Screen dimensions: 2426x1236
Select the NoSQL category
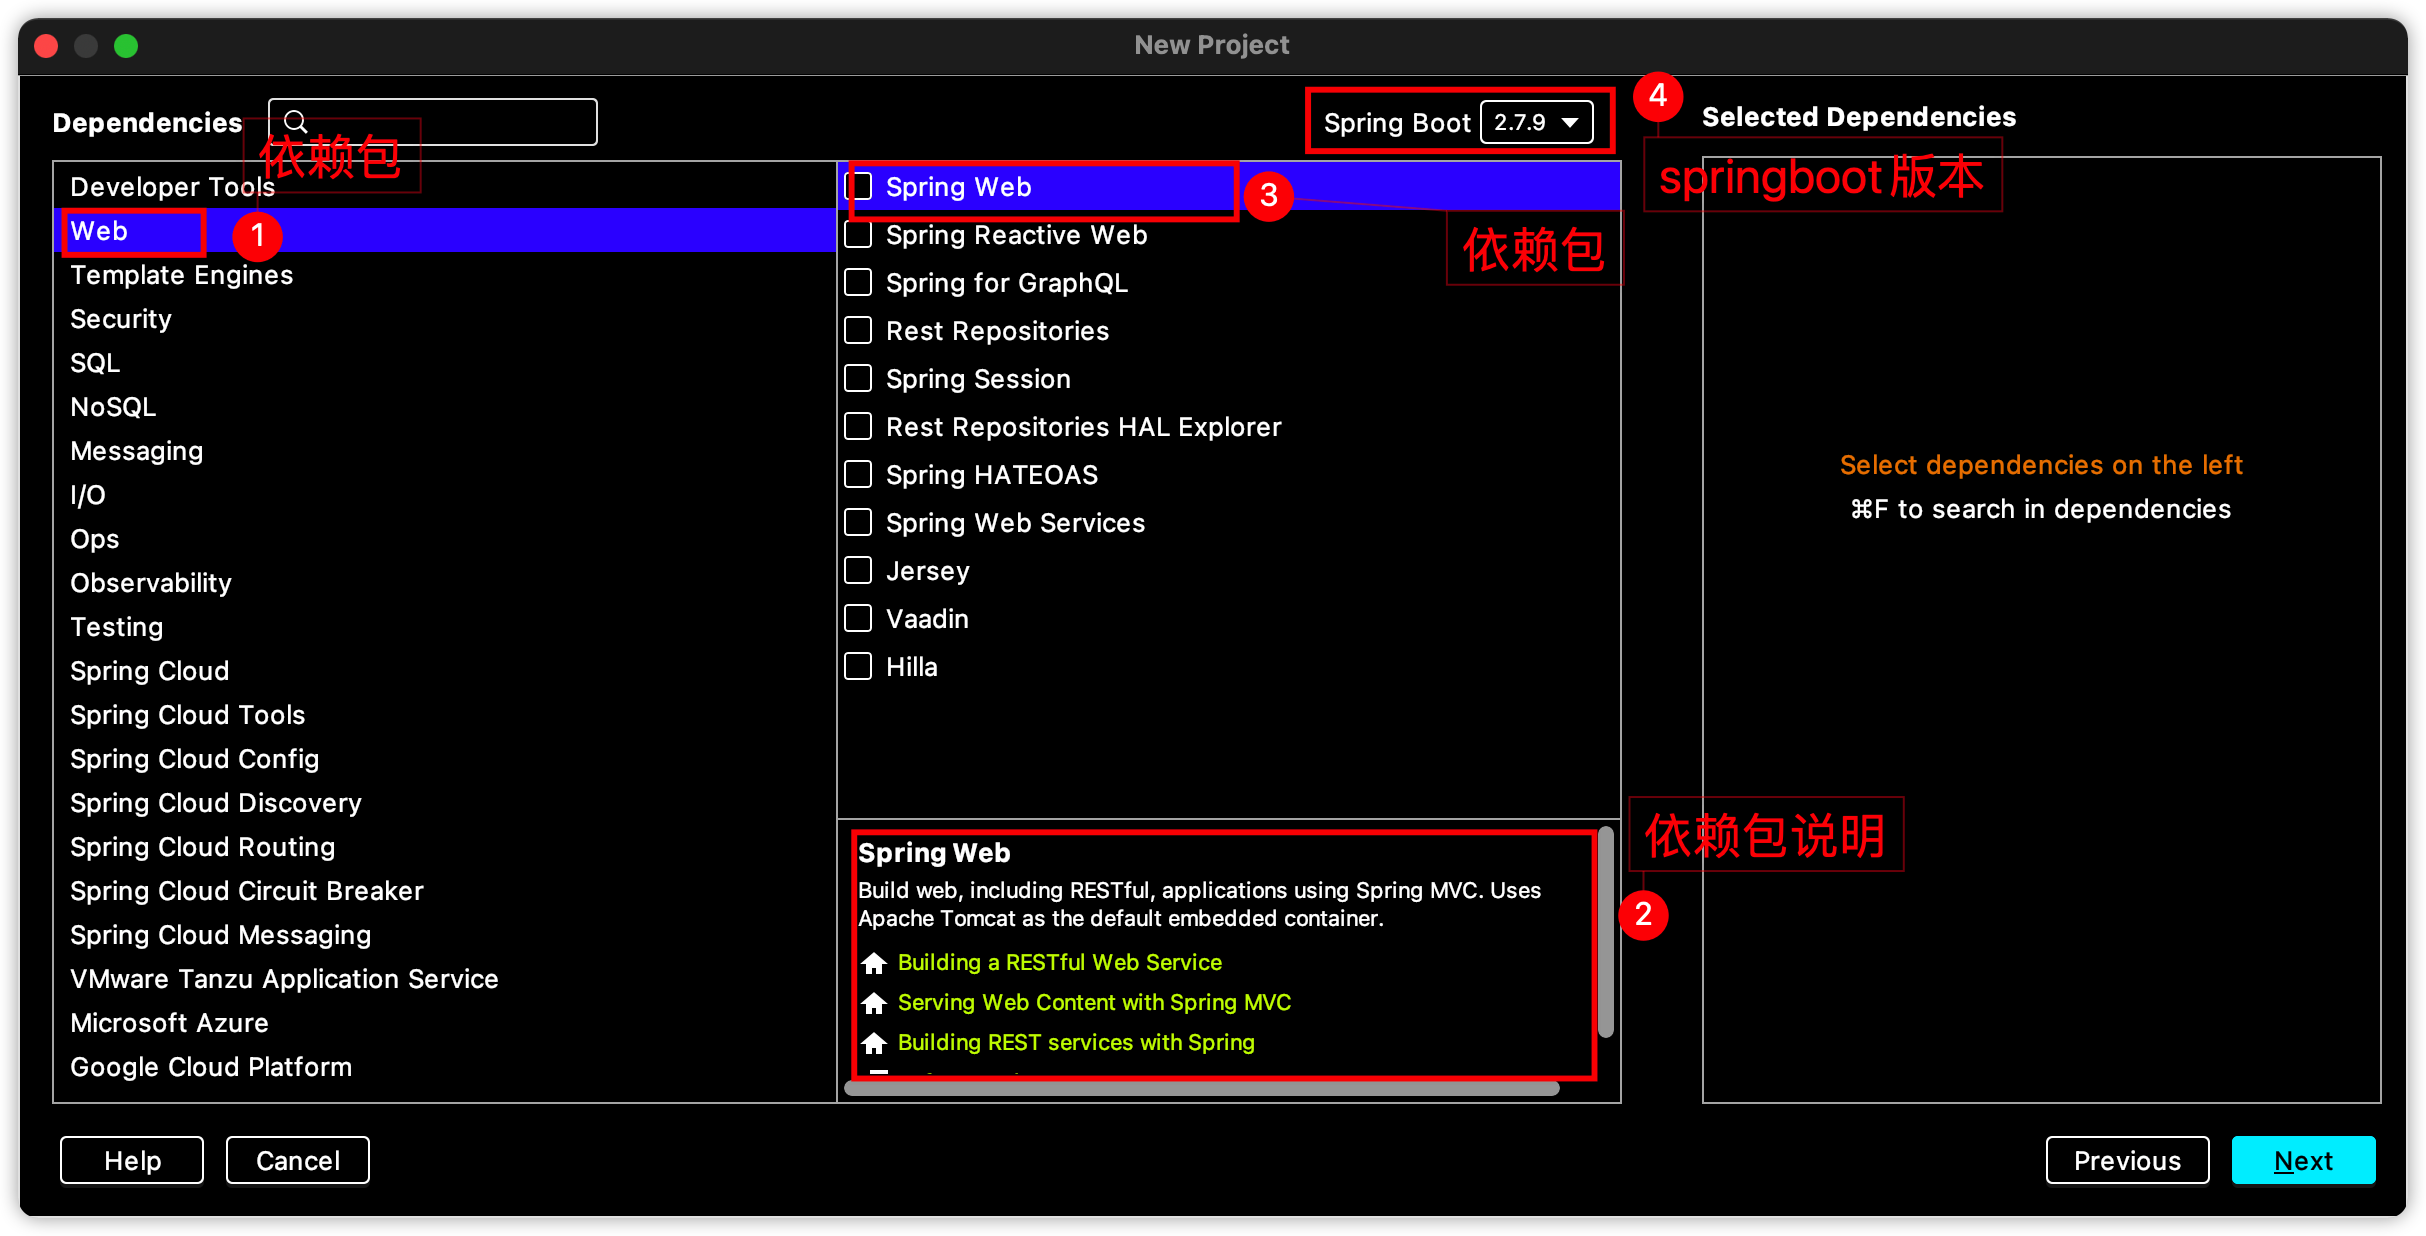[444, 407]
